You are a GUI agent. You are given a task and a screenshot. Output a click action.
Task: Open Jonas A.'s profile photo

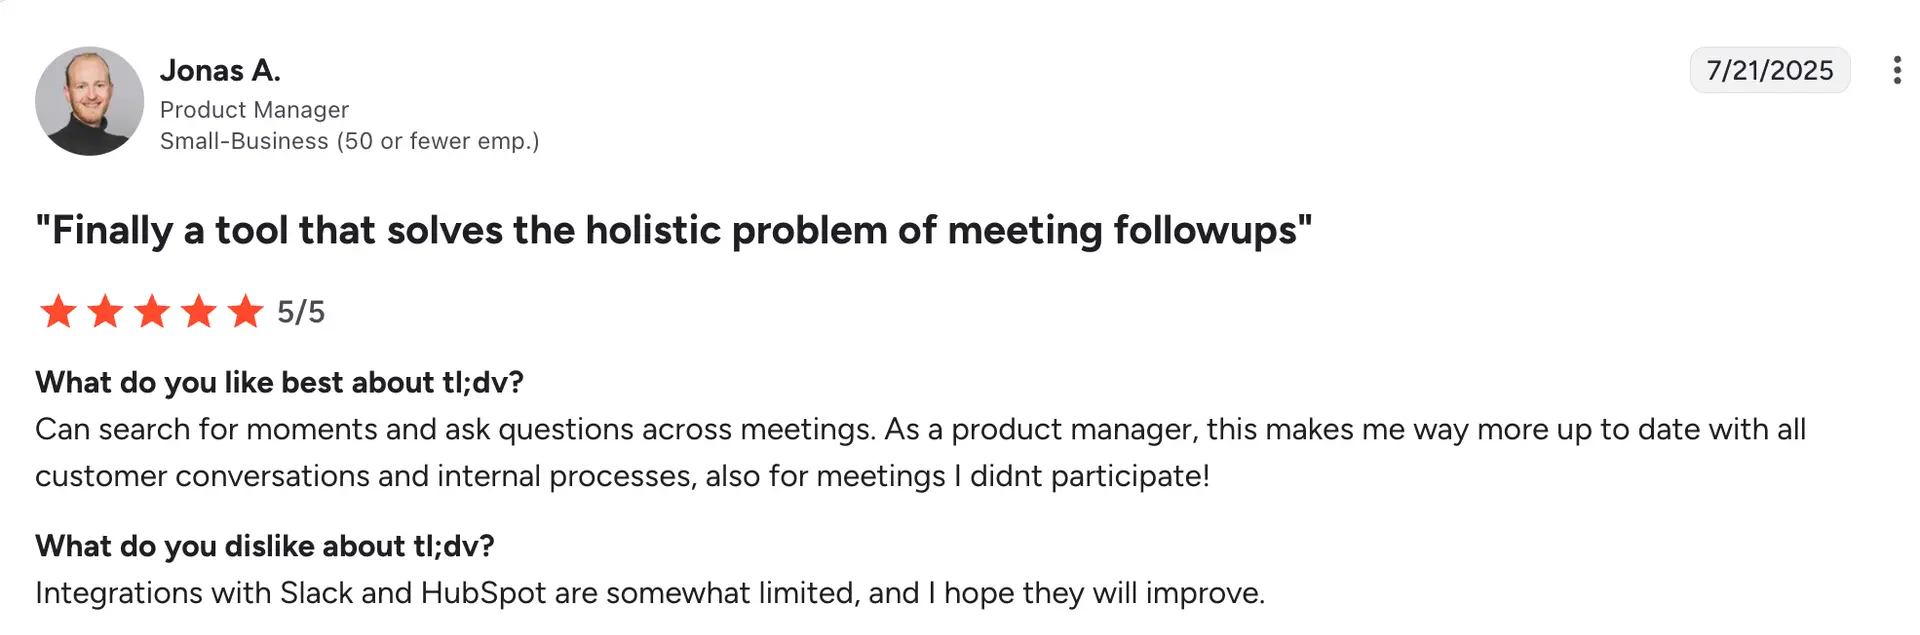click(x=90, y=101)
